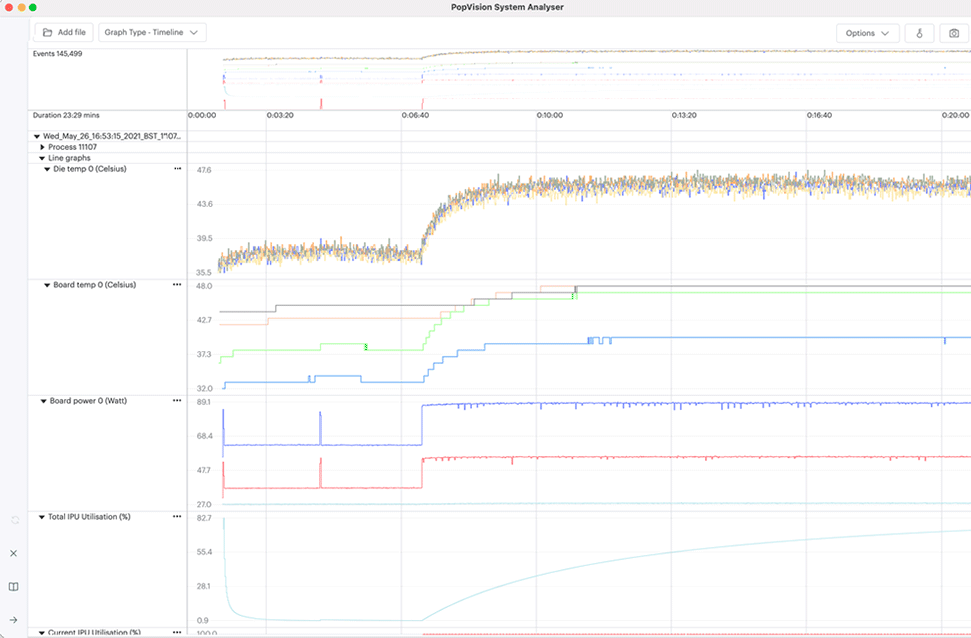
Task: Open the three-dot menu for Current IPU Utilisation
Action: [x=177, y=632]
